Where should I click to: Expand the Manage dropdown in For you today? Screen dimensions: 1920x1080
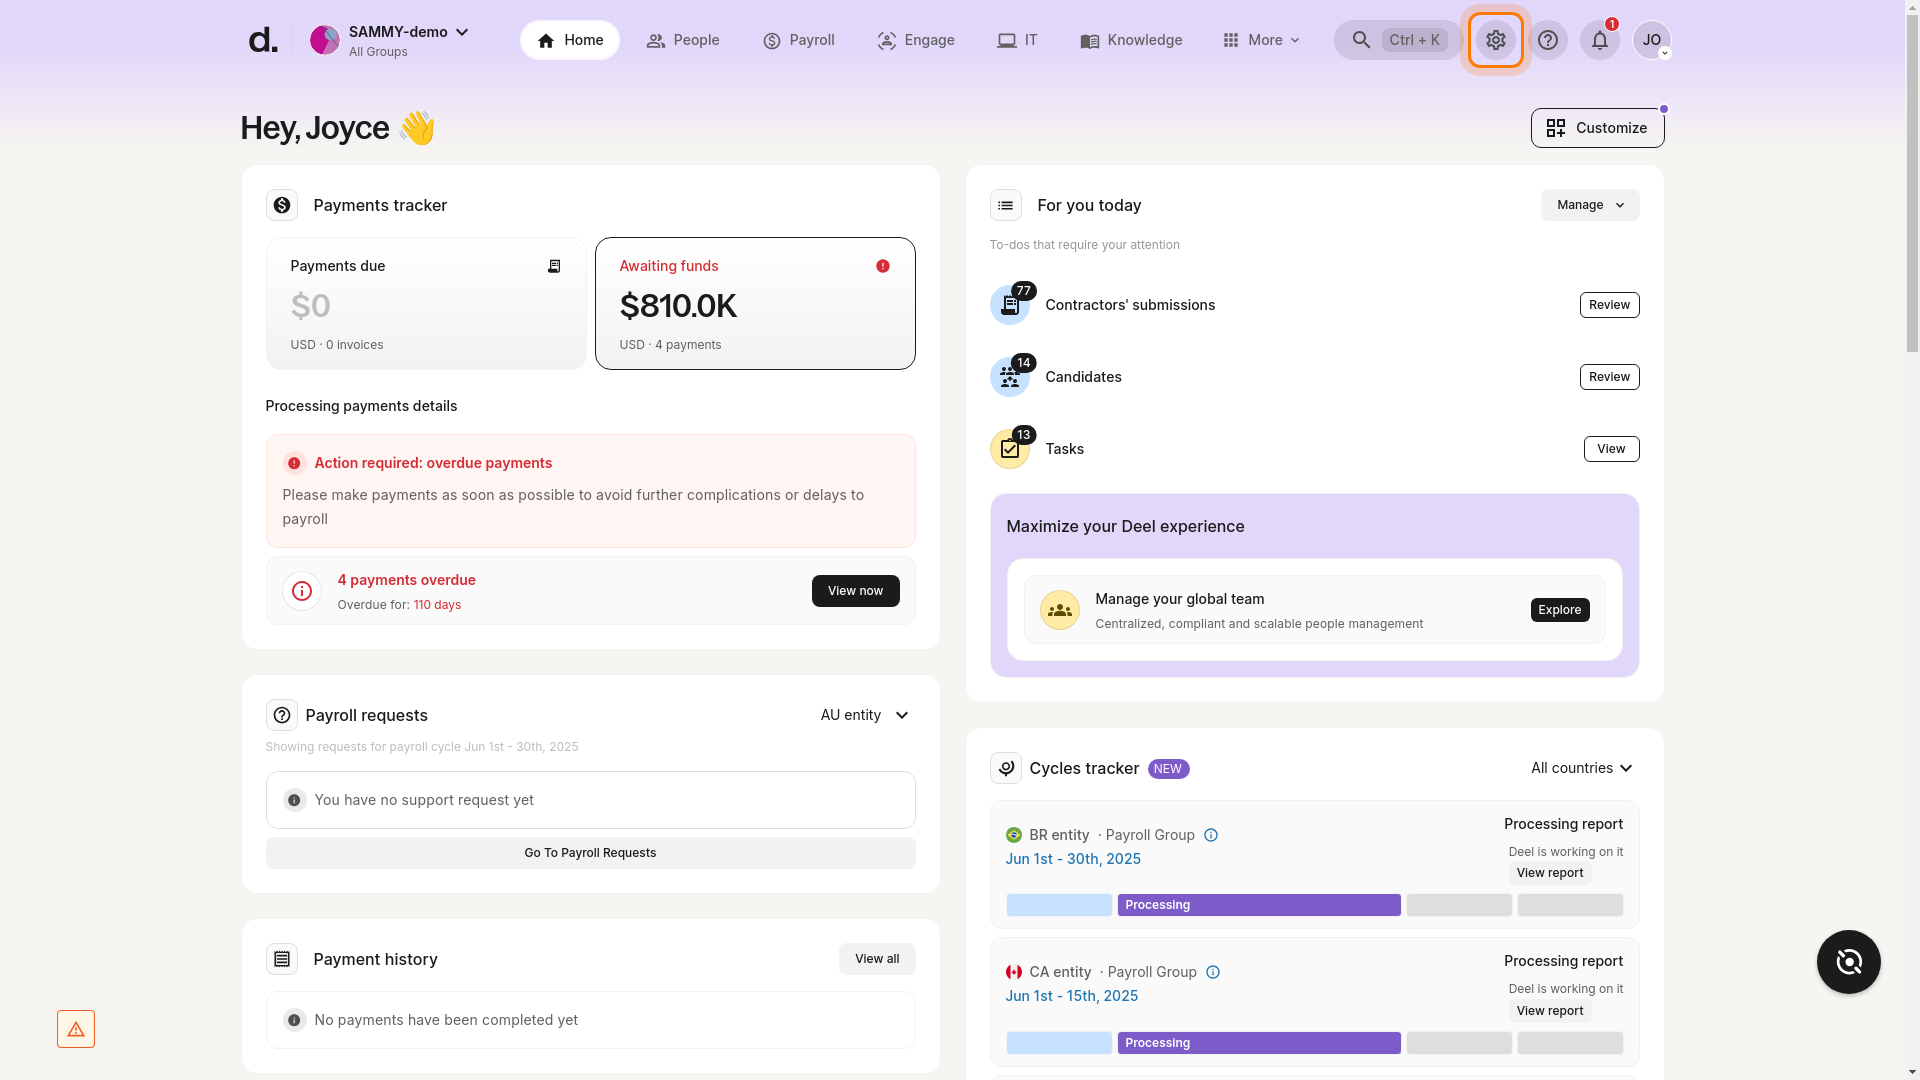point(1589,205)
